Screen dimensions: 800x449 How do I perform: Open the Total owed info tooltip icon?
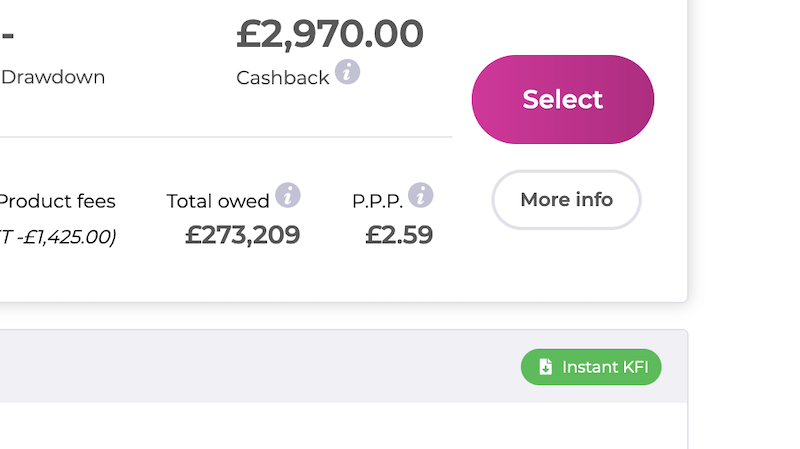pyautogui.click(x=288, y=195)
